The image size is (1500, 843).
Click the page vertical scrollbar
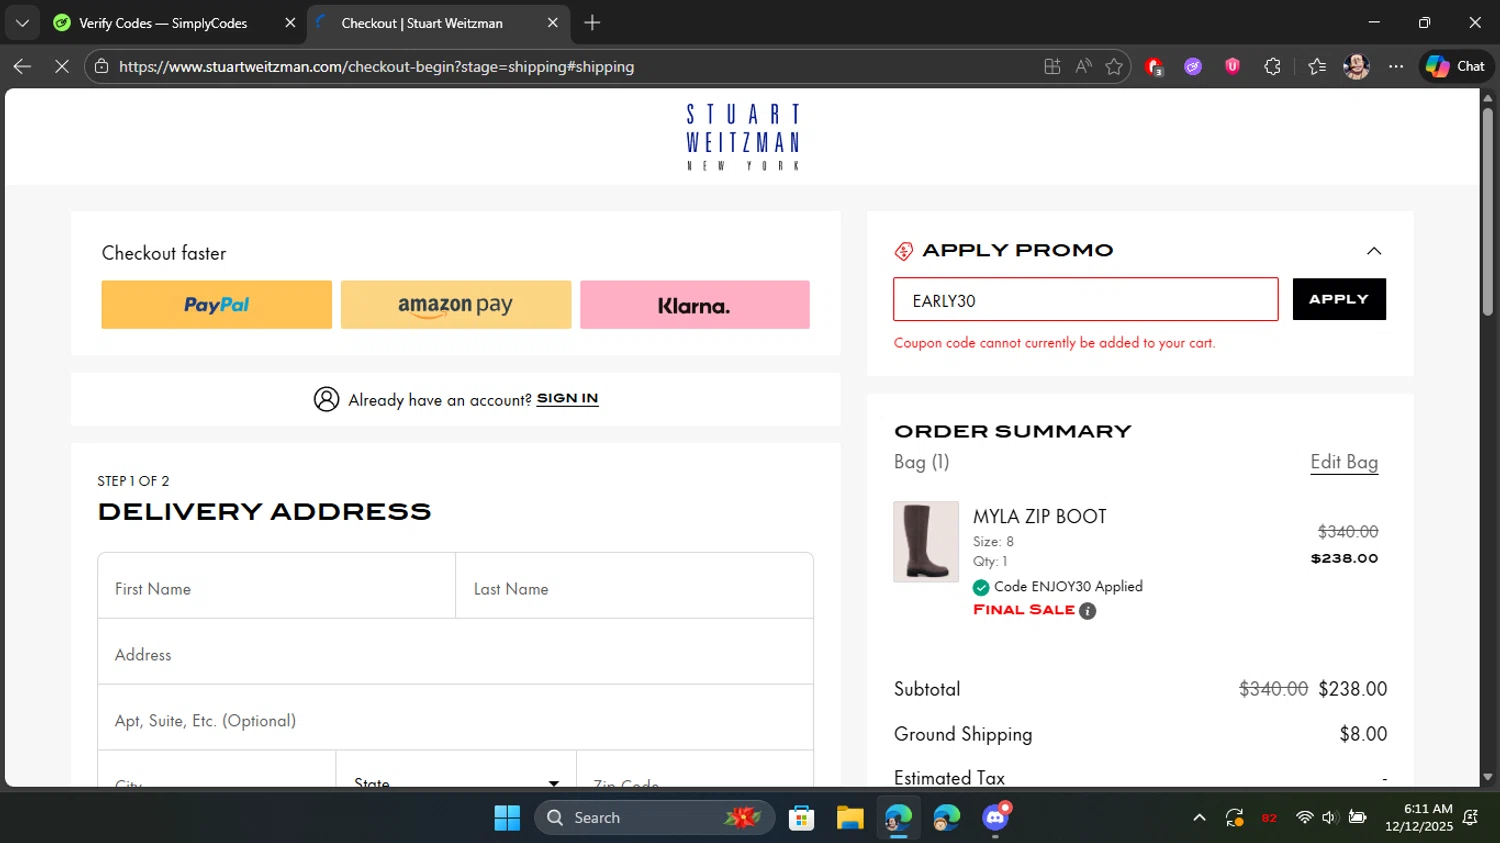click(1488, 210)
